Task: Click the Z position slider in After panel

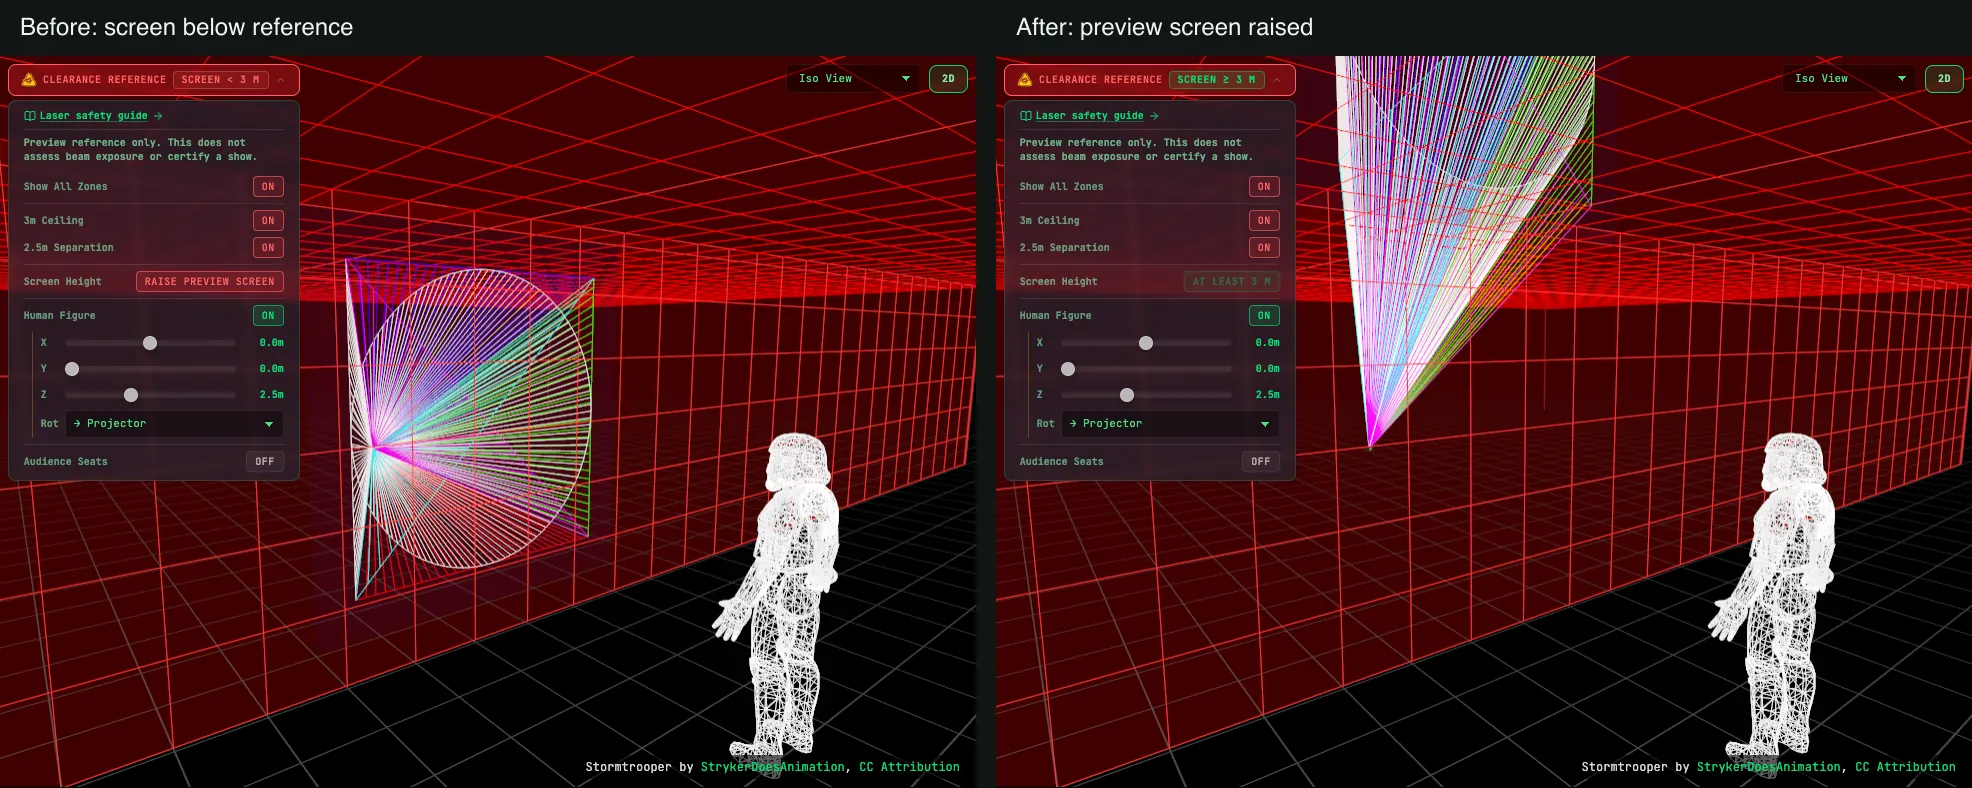Action: pyautogui.click(x=1146, y=395)
